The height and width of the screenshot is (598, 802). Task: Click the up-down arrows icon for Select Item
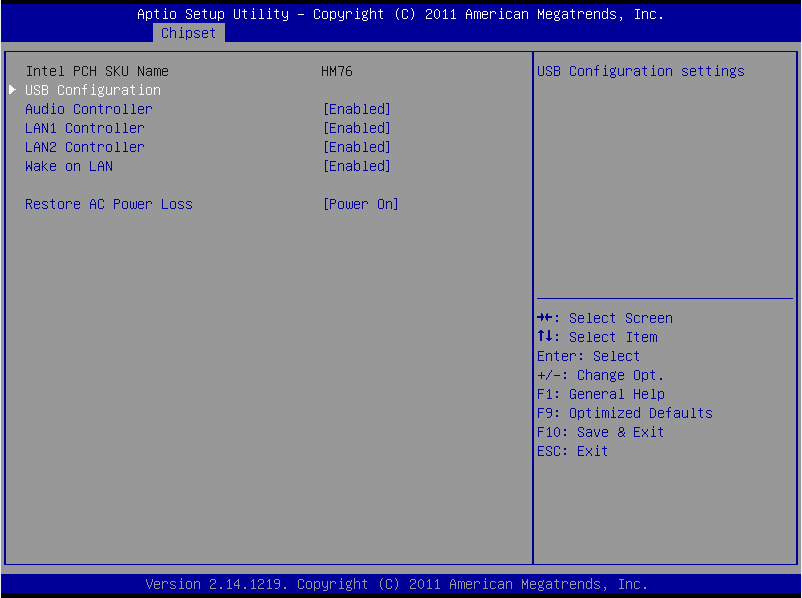click(x=544, y=337)
